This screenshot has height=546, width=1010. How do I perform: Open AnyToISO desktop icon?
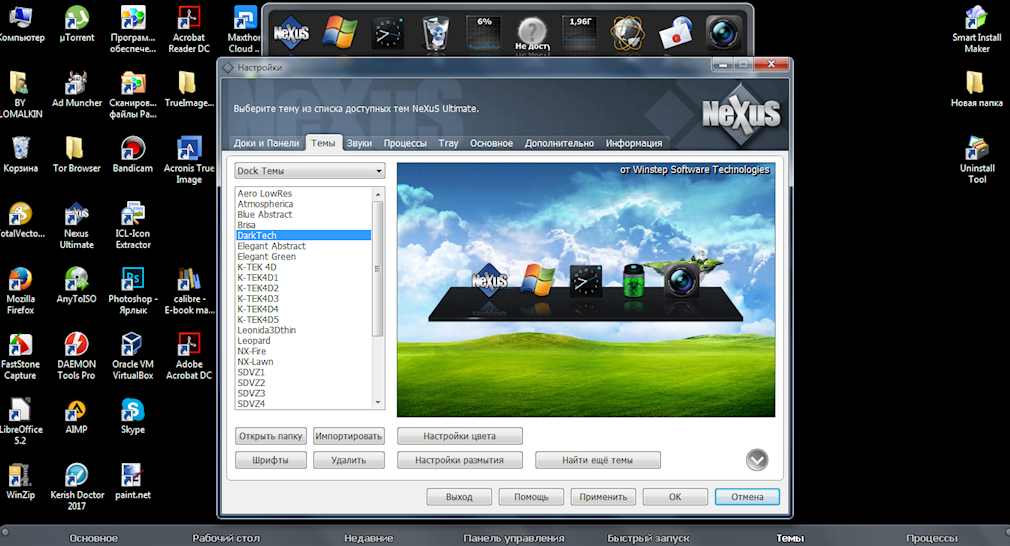coord(77,285)
